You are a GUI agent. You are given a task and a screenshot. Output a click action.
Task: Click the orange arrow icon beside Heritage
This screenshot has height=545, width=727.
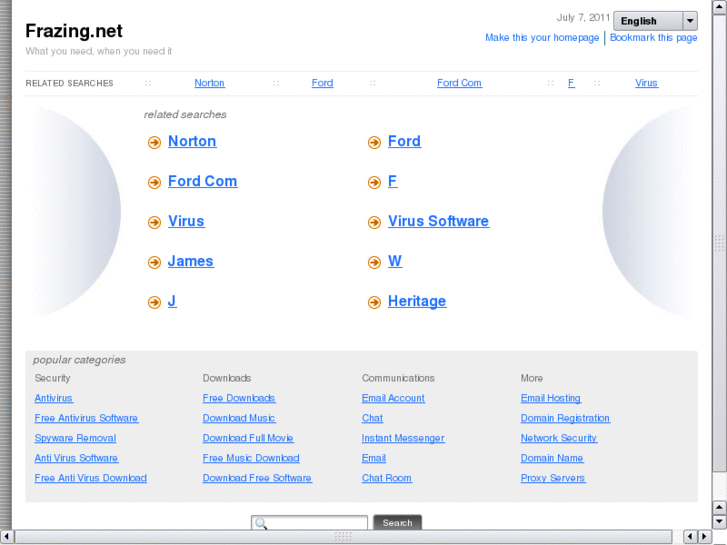click(374, 302)
